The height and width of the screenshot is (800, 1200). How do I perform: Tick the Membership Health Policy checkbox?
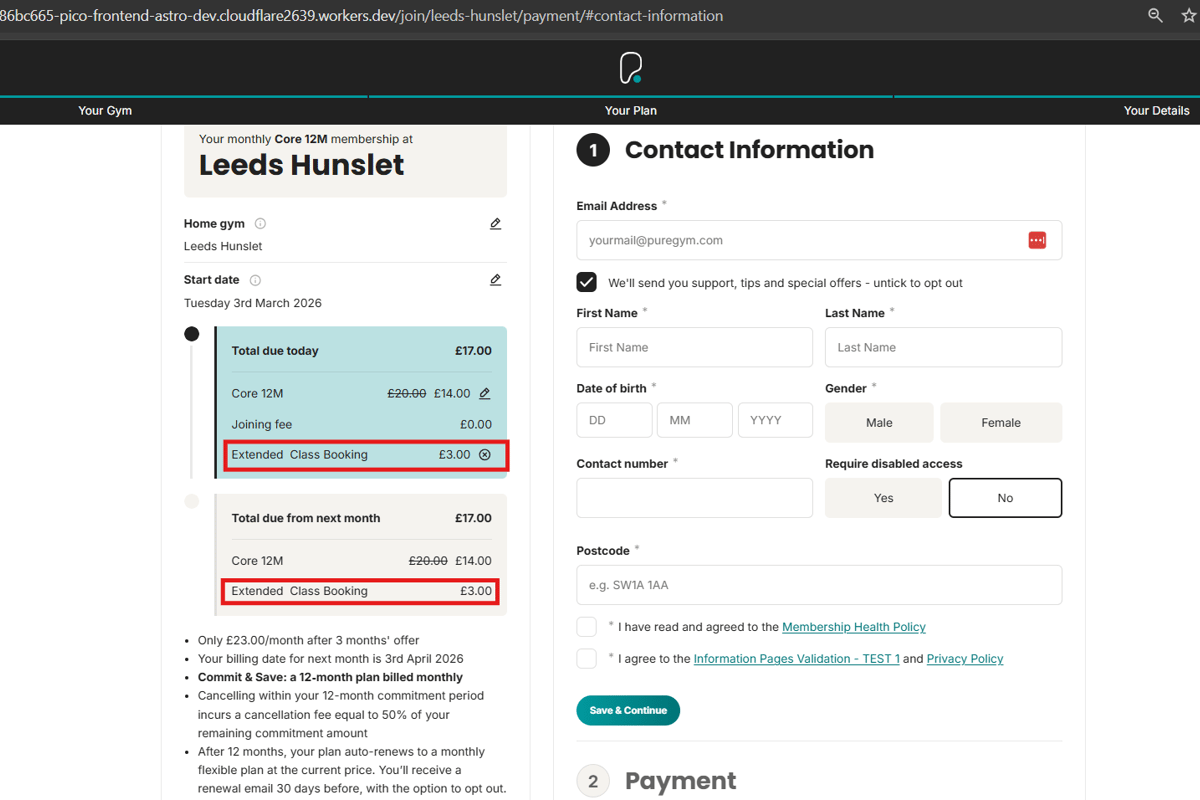[587, 627]
